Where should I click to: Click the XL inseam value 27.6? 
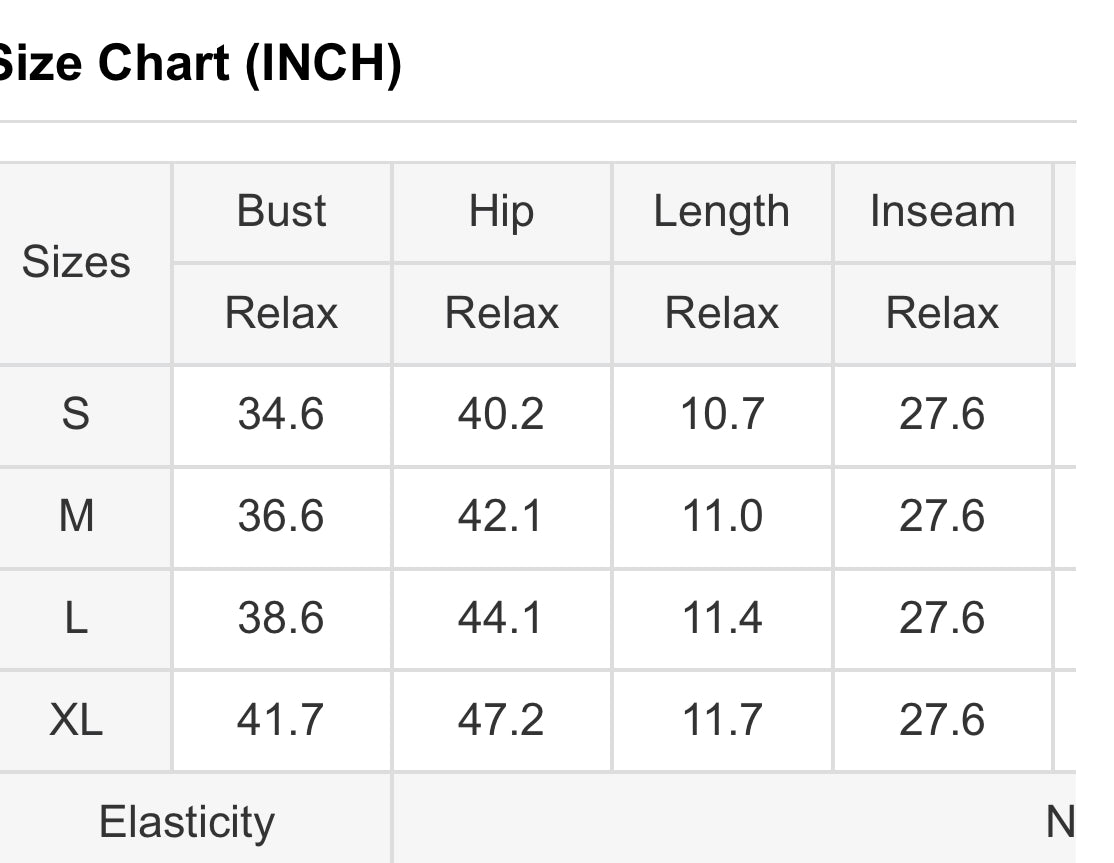[x=942, y=720]
